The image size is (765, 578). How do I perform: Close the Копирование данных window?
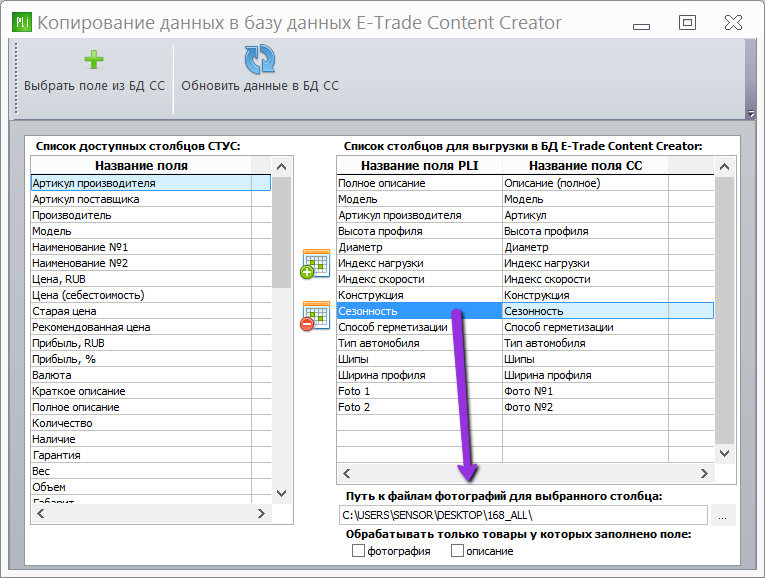click(733, 22)
